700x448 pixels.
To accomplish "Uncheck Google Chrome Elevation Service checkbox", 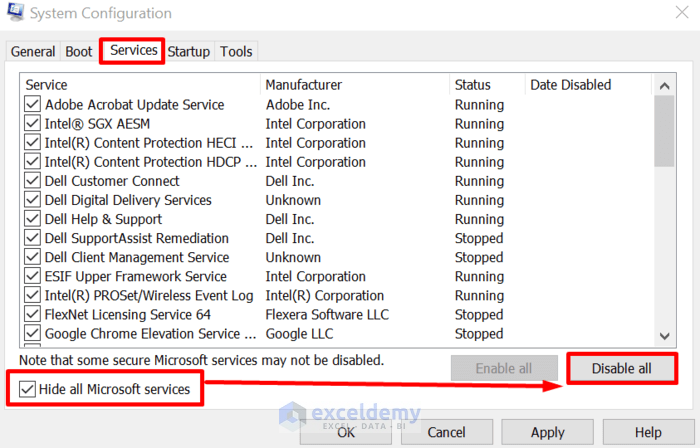I will click(x=32, y=334).
